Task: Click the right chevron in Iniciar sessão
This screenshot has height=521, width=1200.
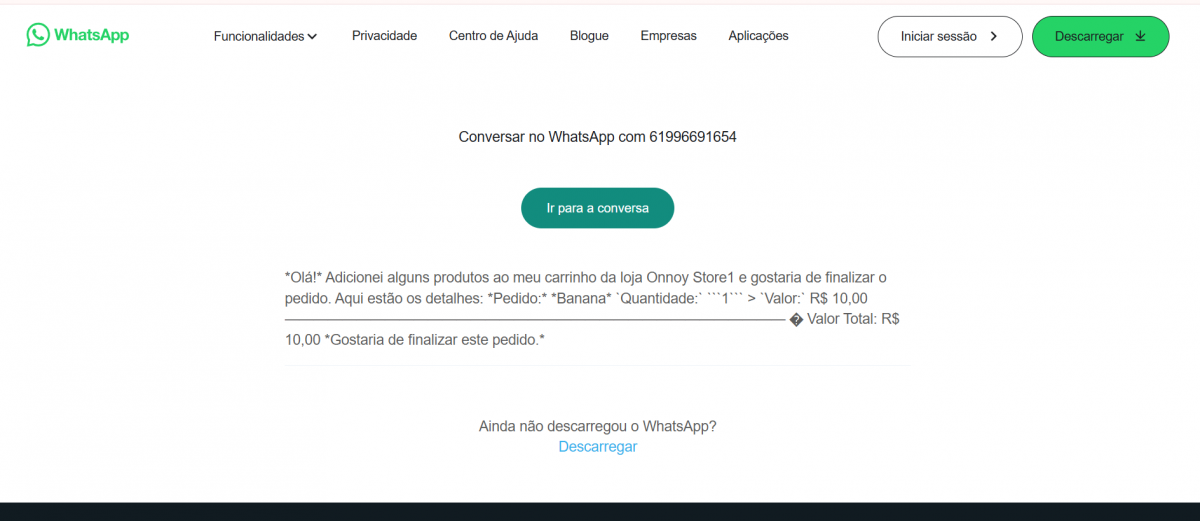Action: tap(993, 36)
